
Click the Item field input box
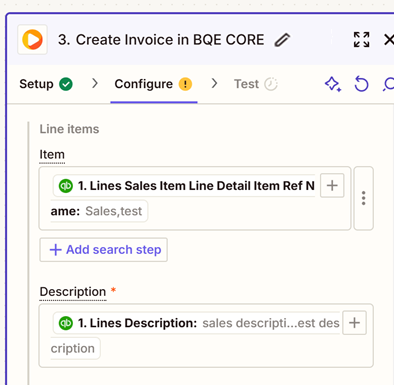(195, 198)
